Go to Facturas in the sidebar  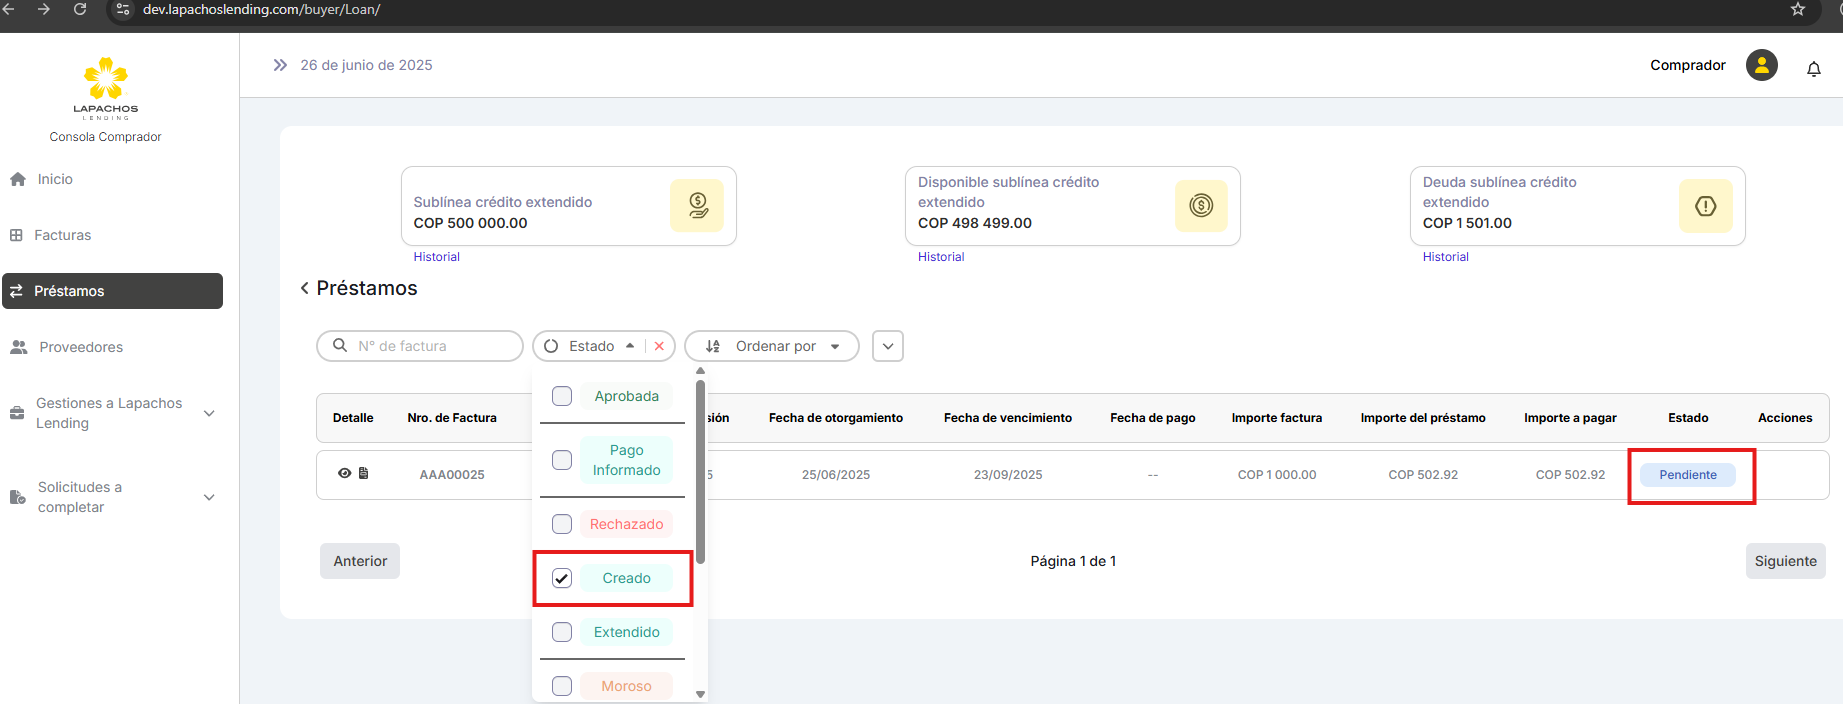(62, 235)
